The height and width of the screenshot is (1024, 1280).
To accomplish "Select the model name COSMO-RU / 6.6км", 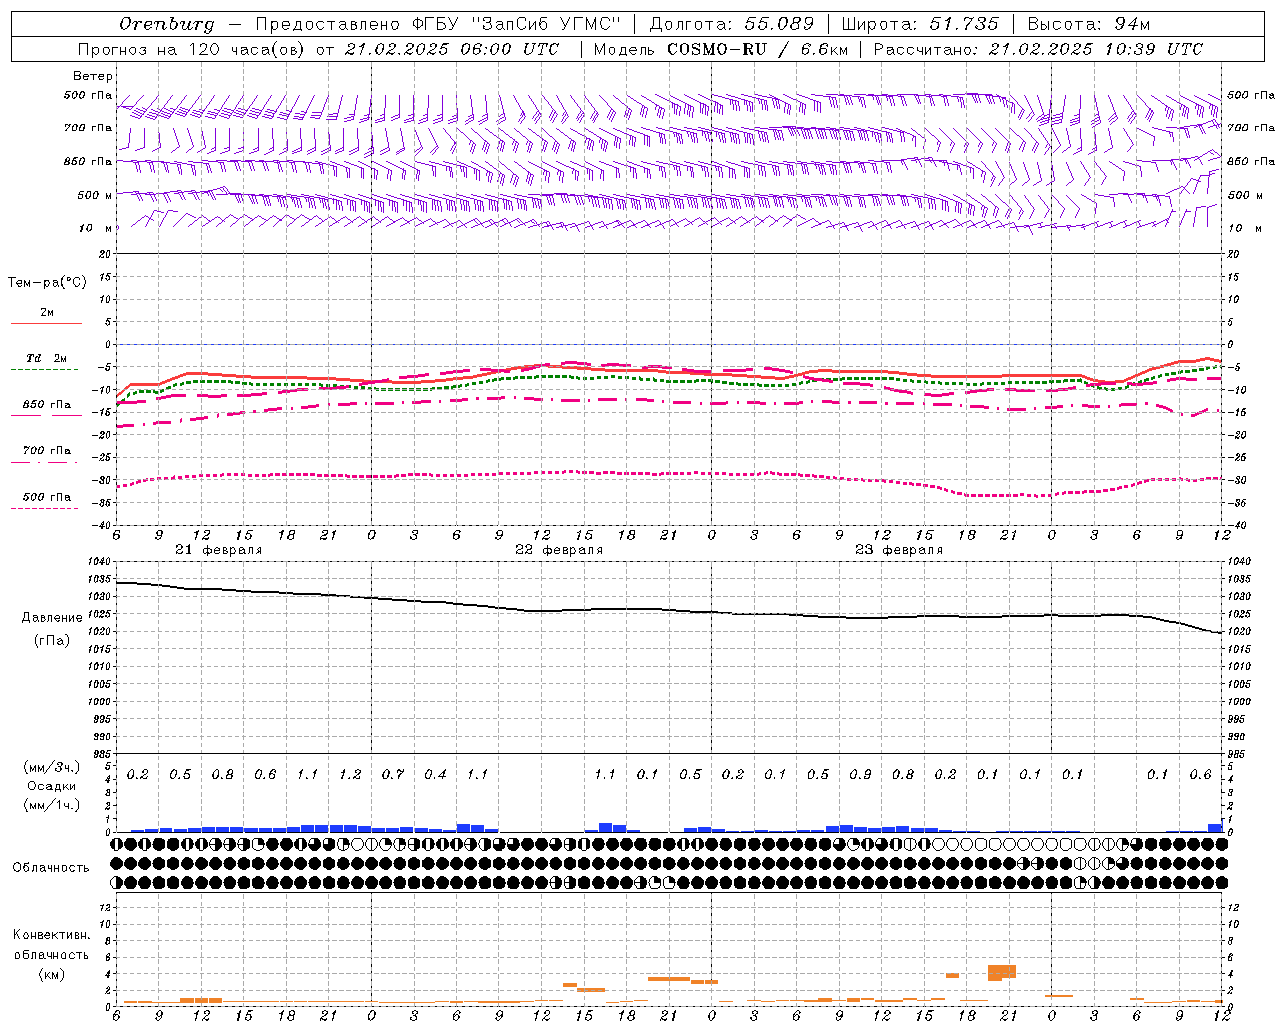I will [x=757, y=49].
